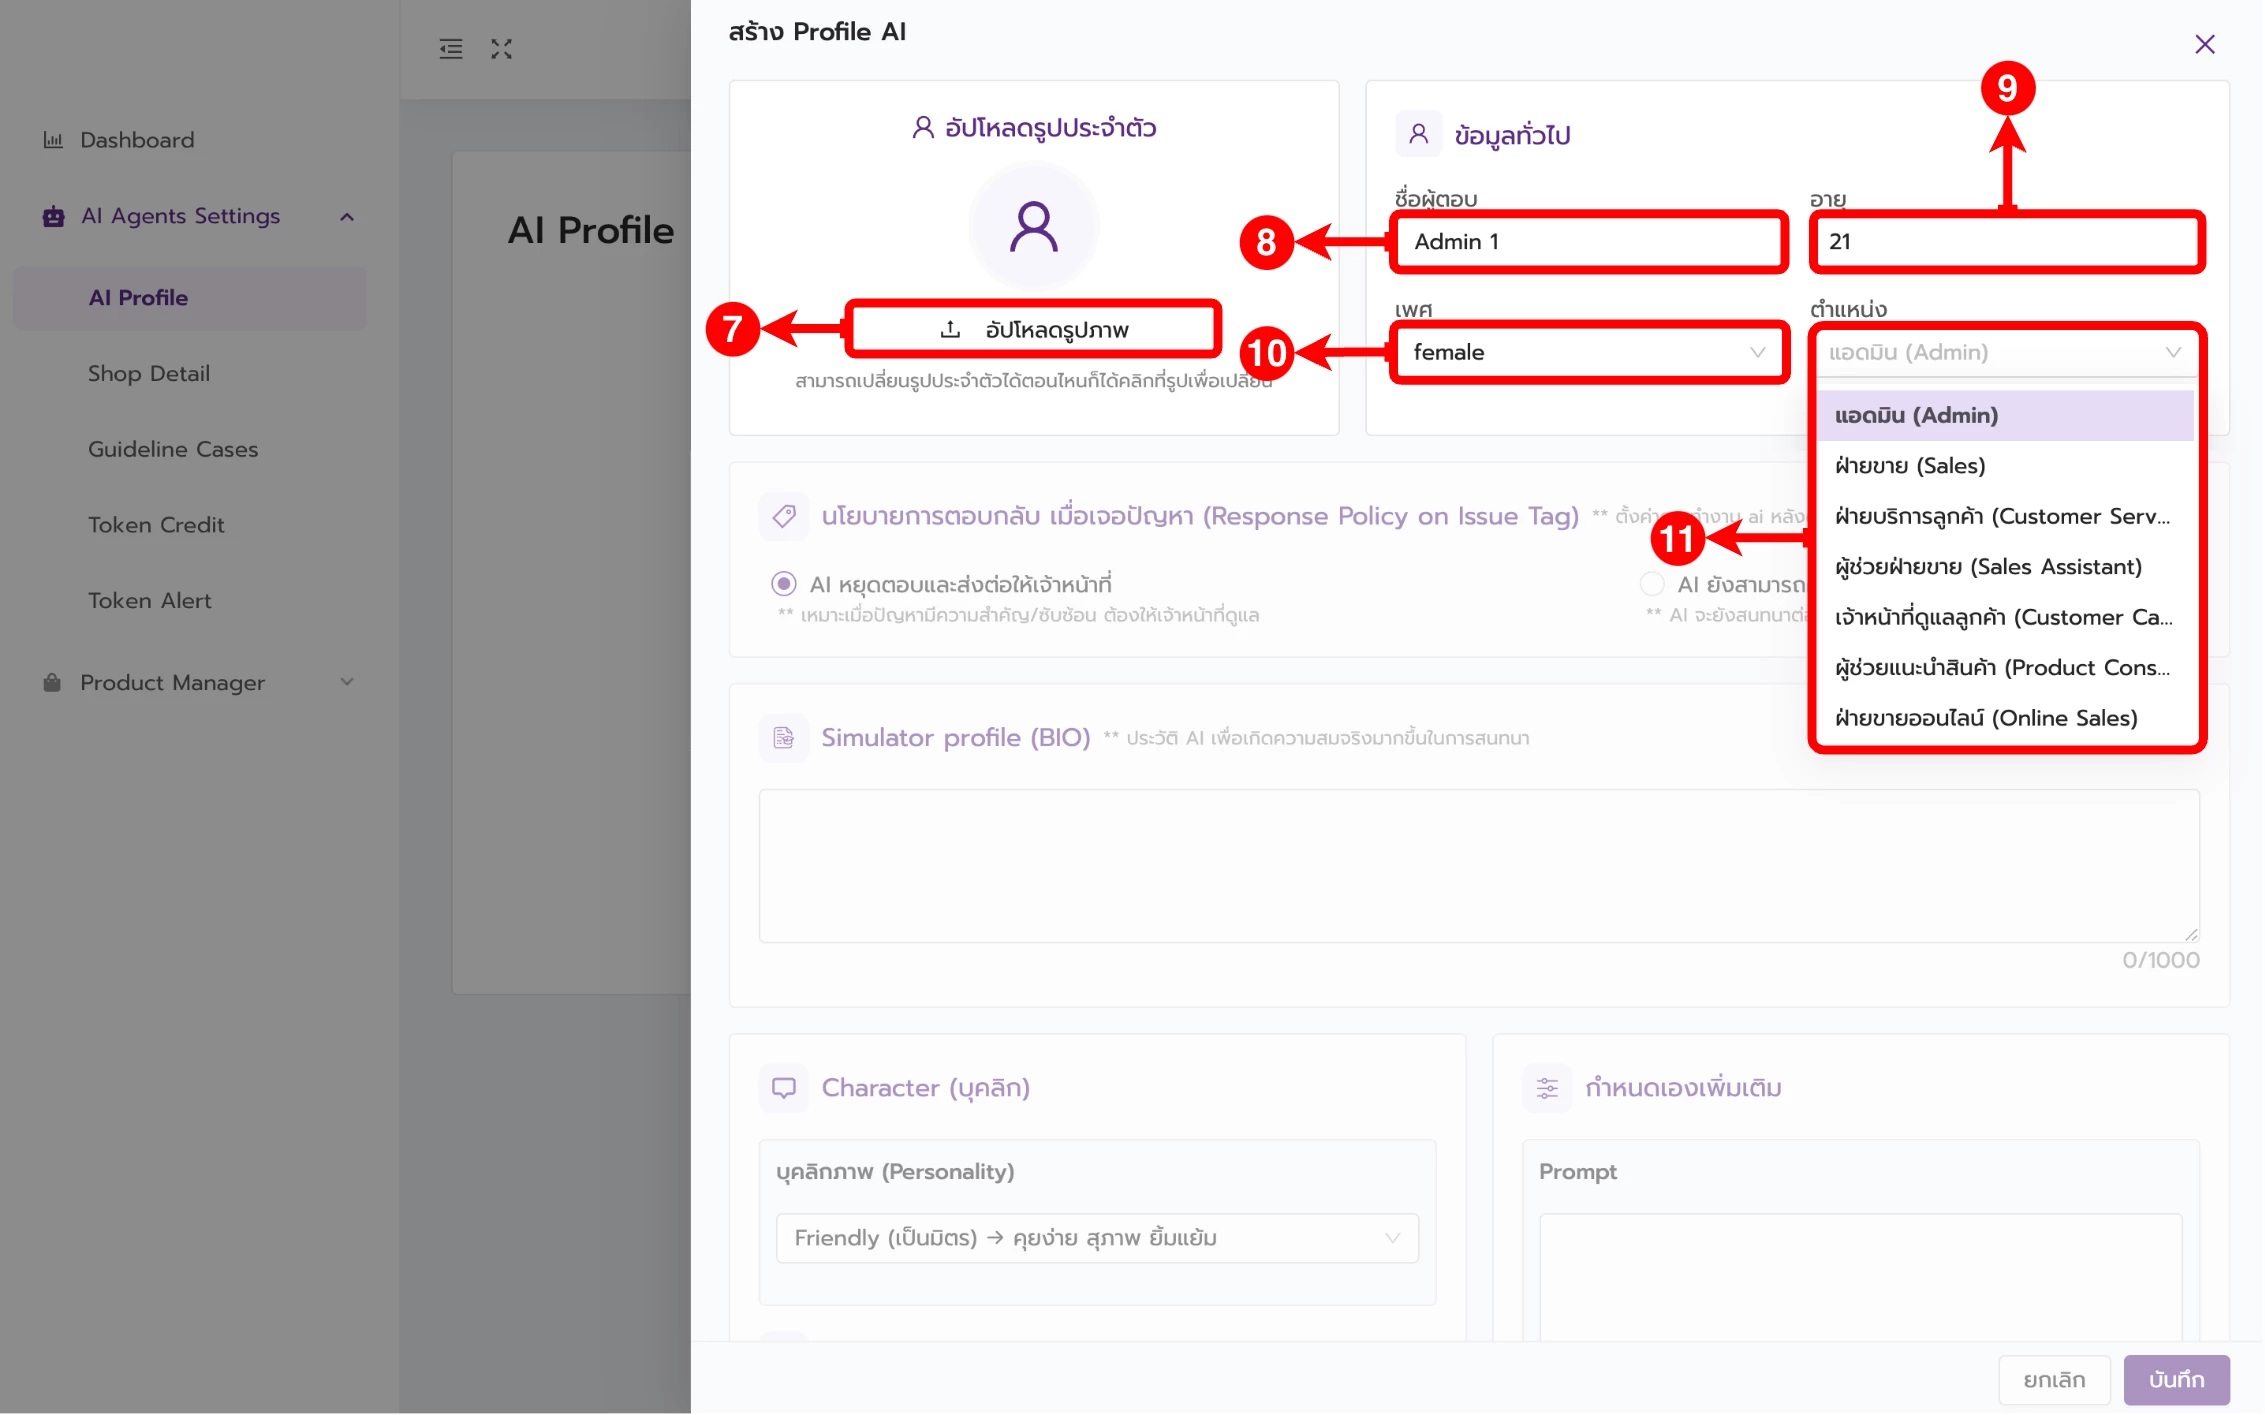Select the AI can still reply radio
The height and width of the screenshot is (1415, 2265).
pyautogui.click(x=1652, y=584)
